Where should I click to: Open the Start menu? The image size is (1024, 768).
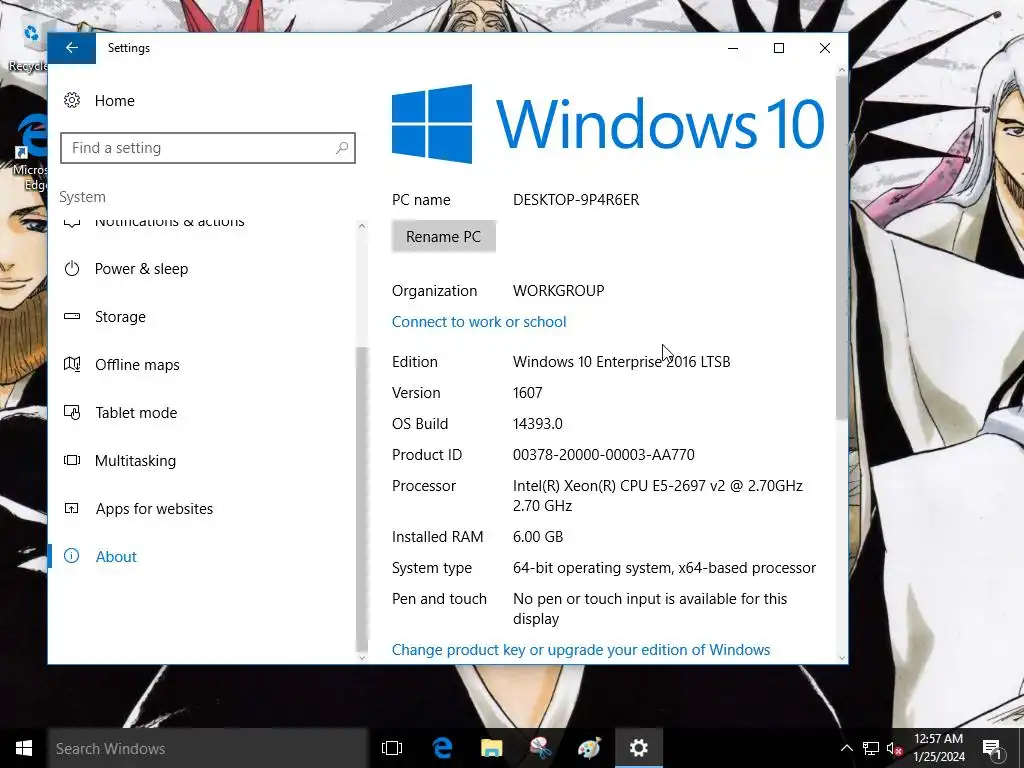pos(24,748)
